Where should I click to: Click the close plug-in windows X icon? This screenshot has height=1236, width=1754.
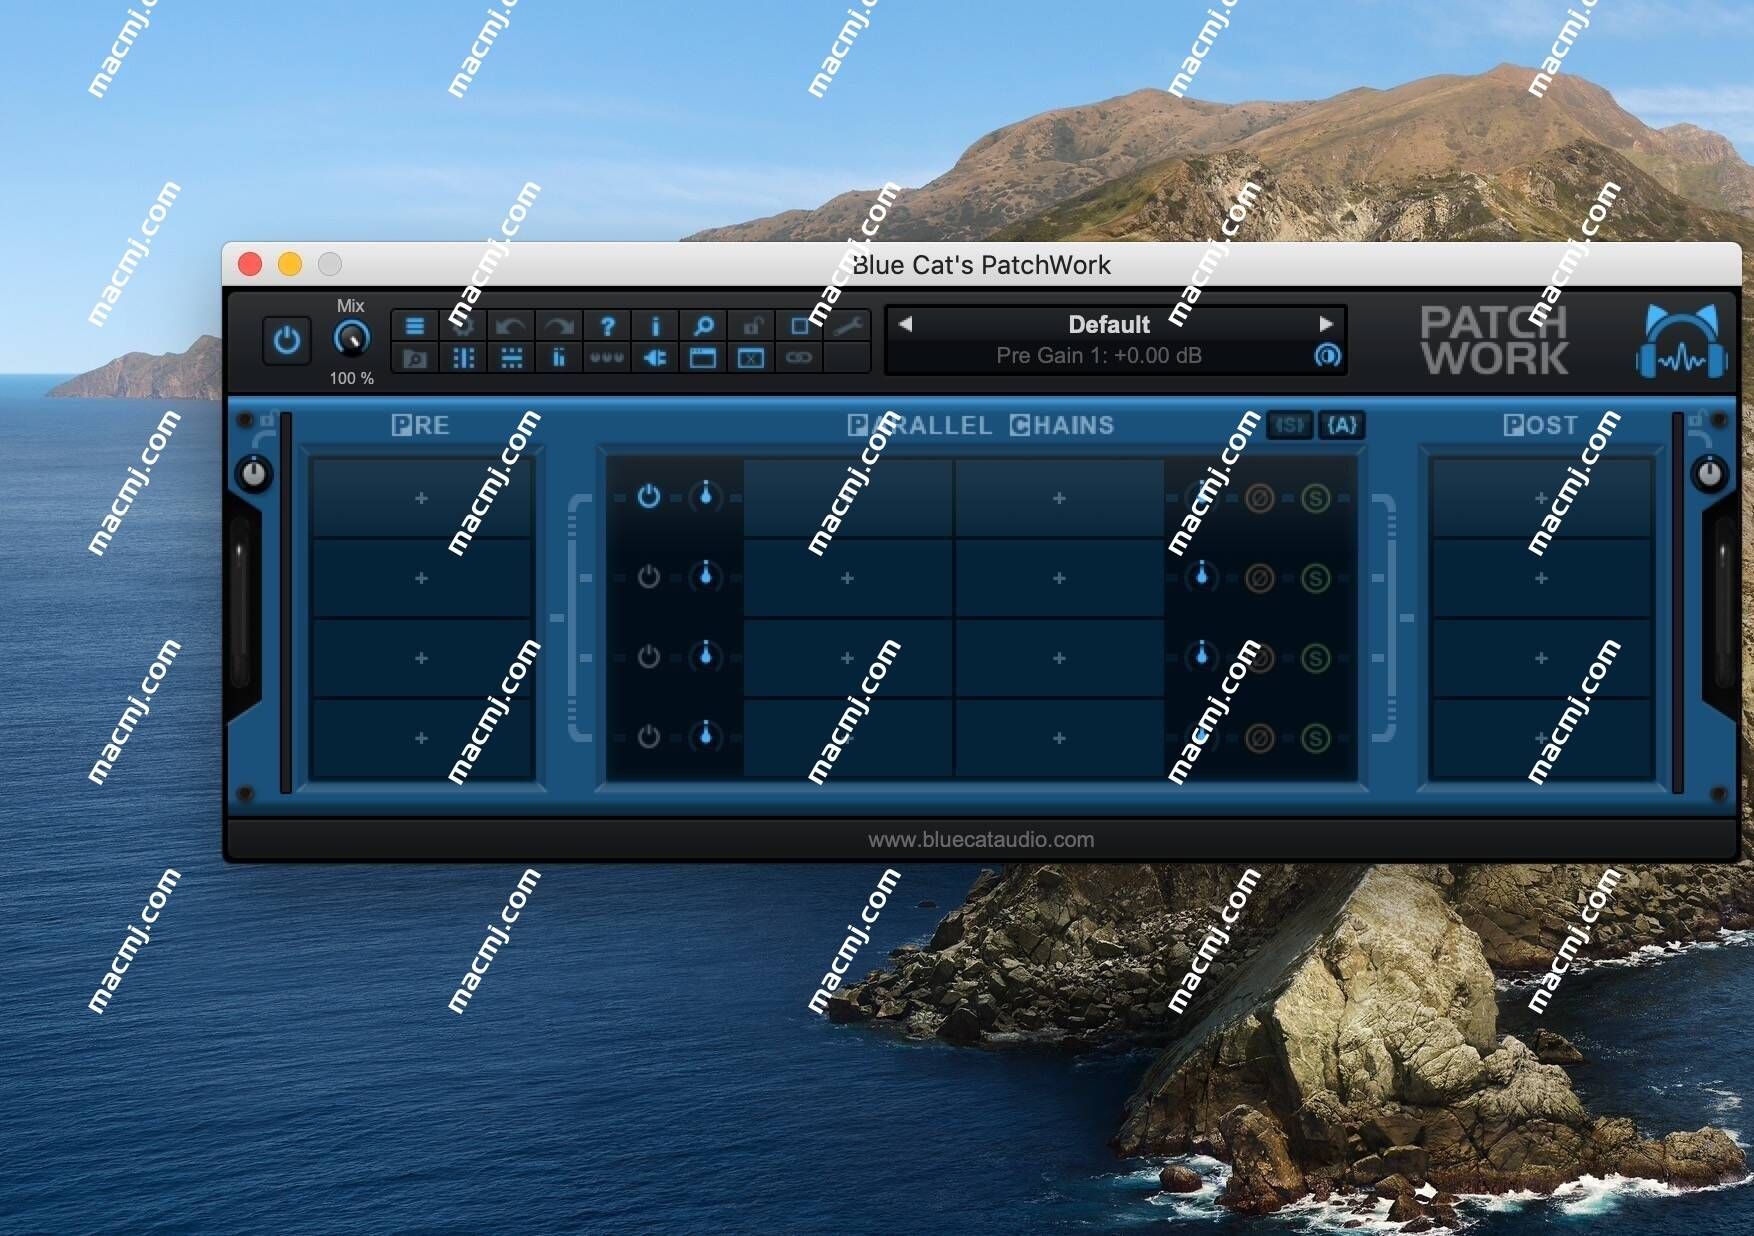tap(751, 358)
